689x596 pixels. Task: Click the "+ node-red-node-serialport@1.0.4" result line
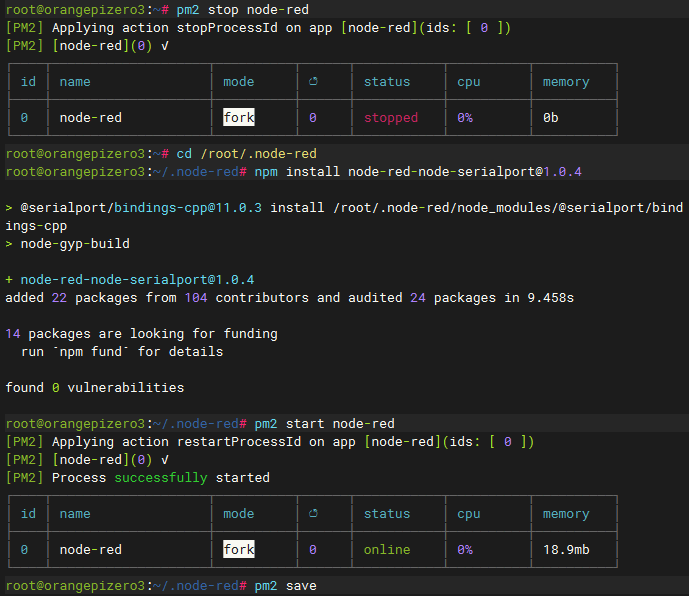point(130,280)
